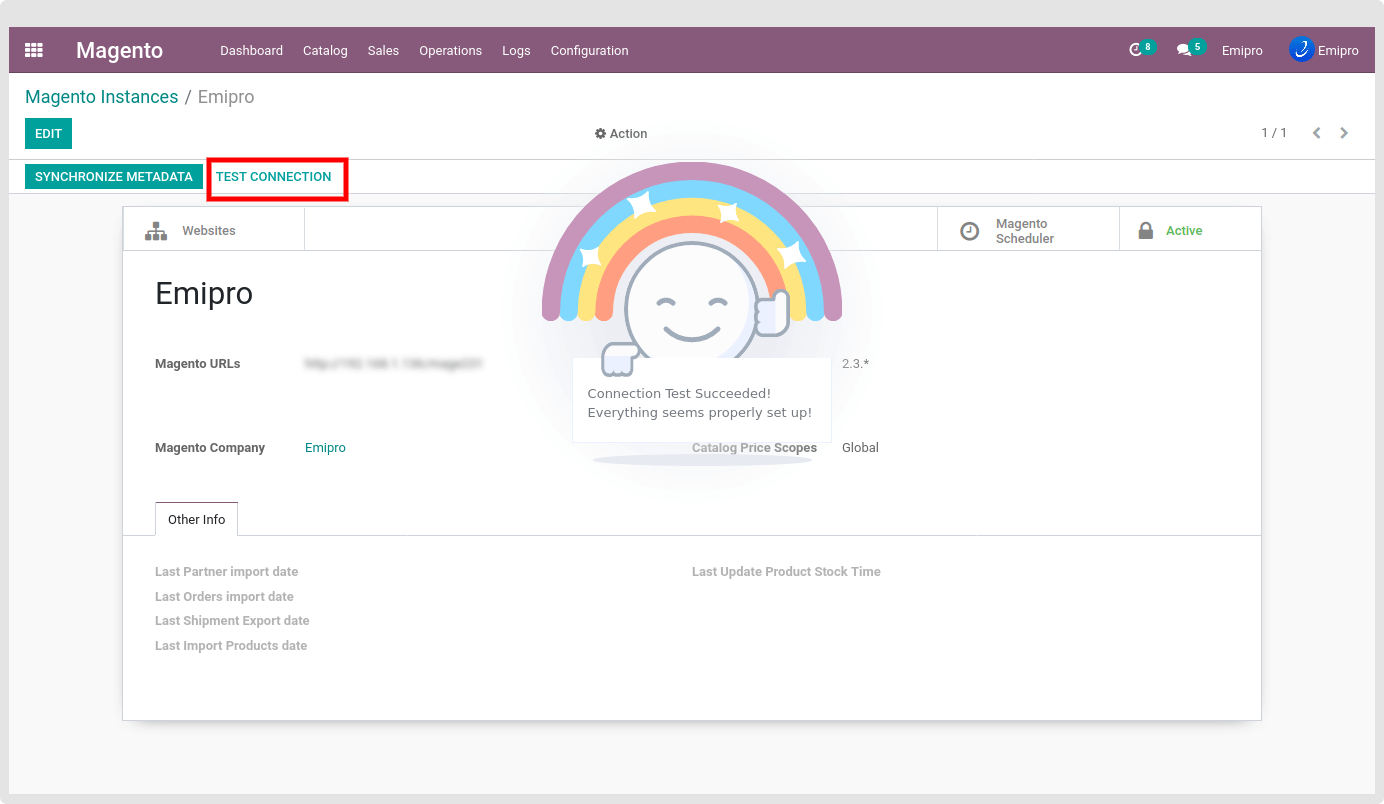Image resolution: width=1384 pixels, height=804 pixels.
Task: Open the Logs menu
Action: (516, 51)
